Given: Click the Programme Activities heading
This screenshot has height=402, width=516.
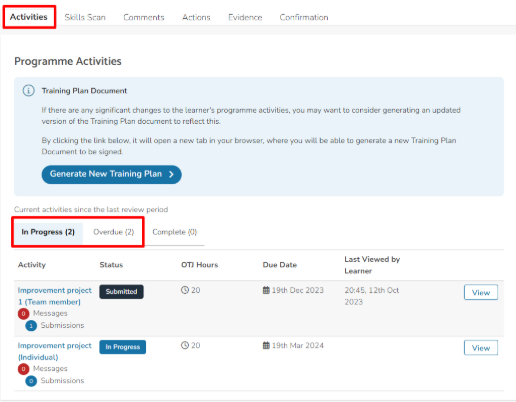Looking at the screenshot, I should (x=68, y=61).
